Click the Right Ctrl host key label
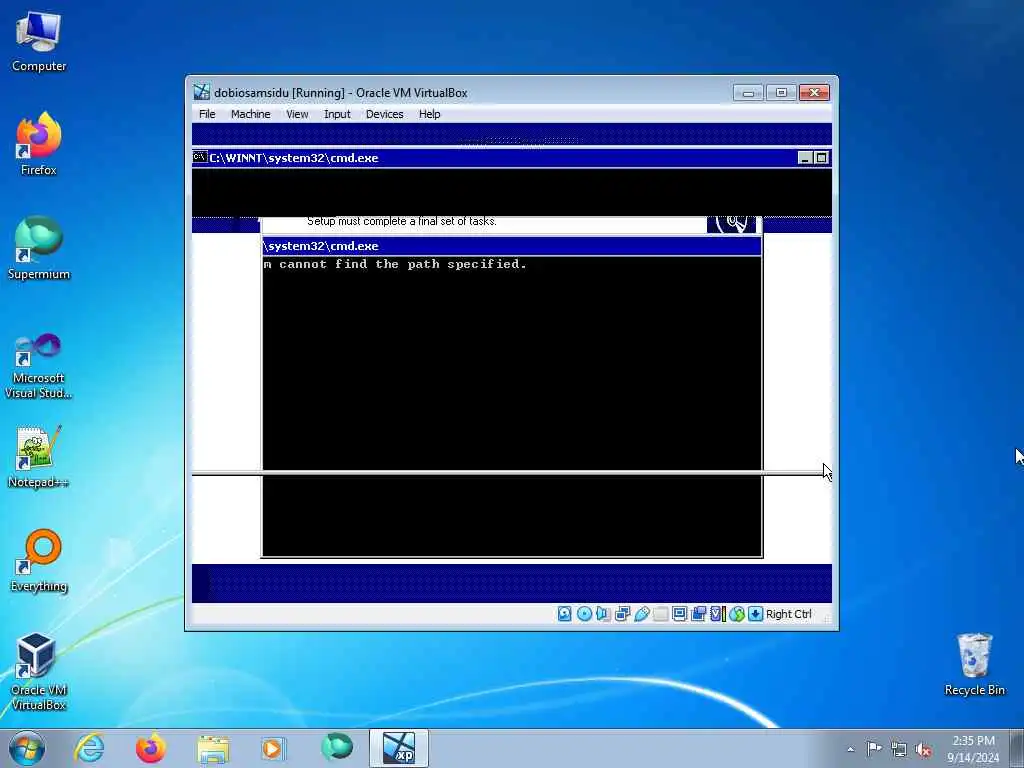The width and height of the screenshot is (1024, 768). 788,614
